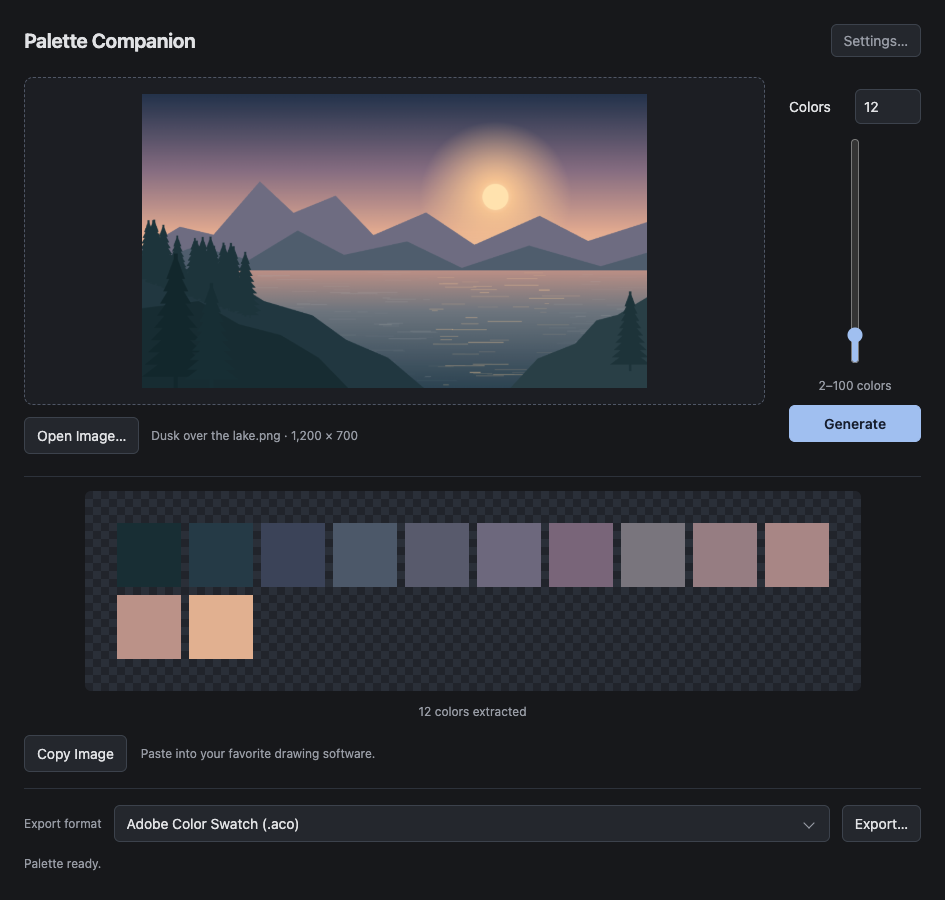Click the file name Dusk over the lake.png
Image resolution: width=945 pixels, height=900 pixels.
pos(216,435)
